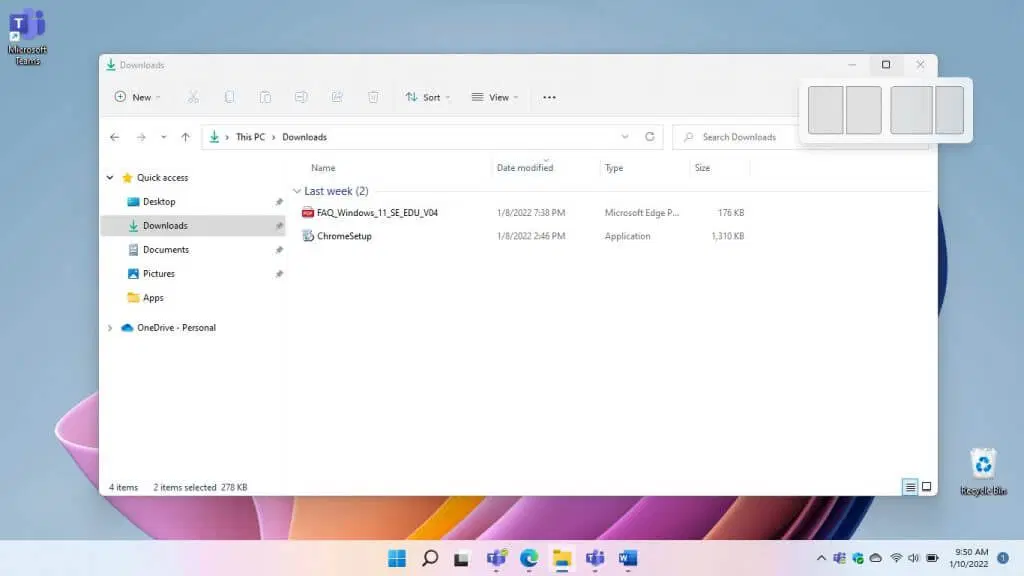
Task: Select the Documents folder in Quick access
Action: coord(165,250)
